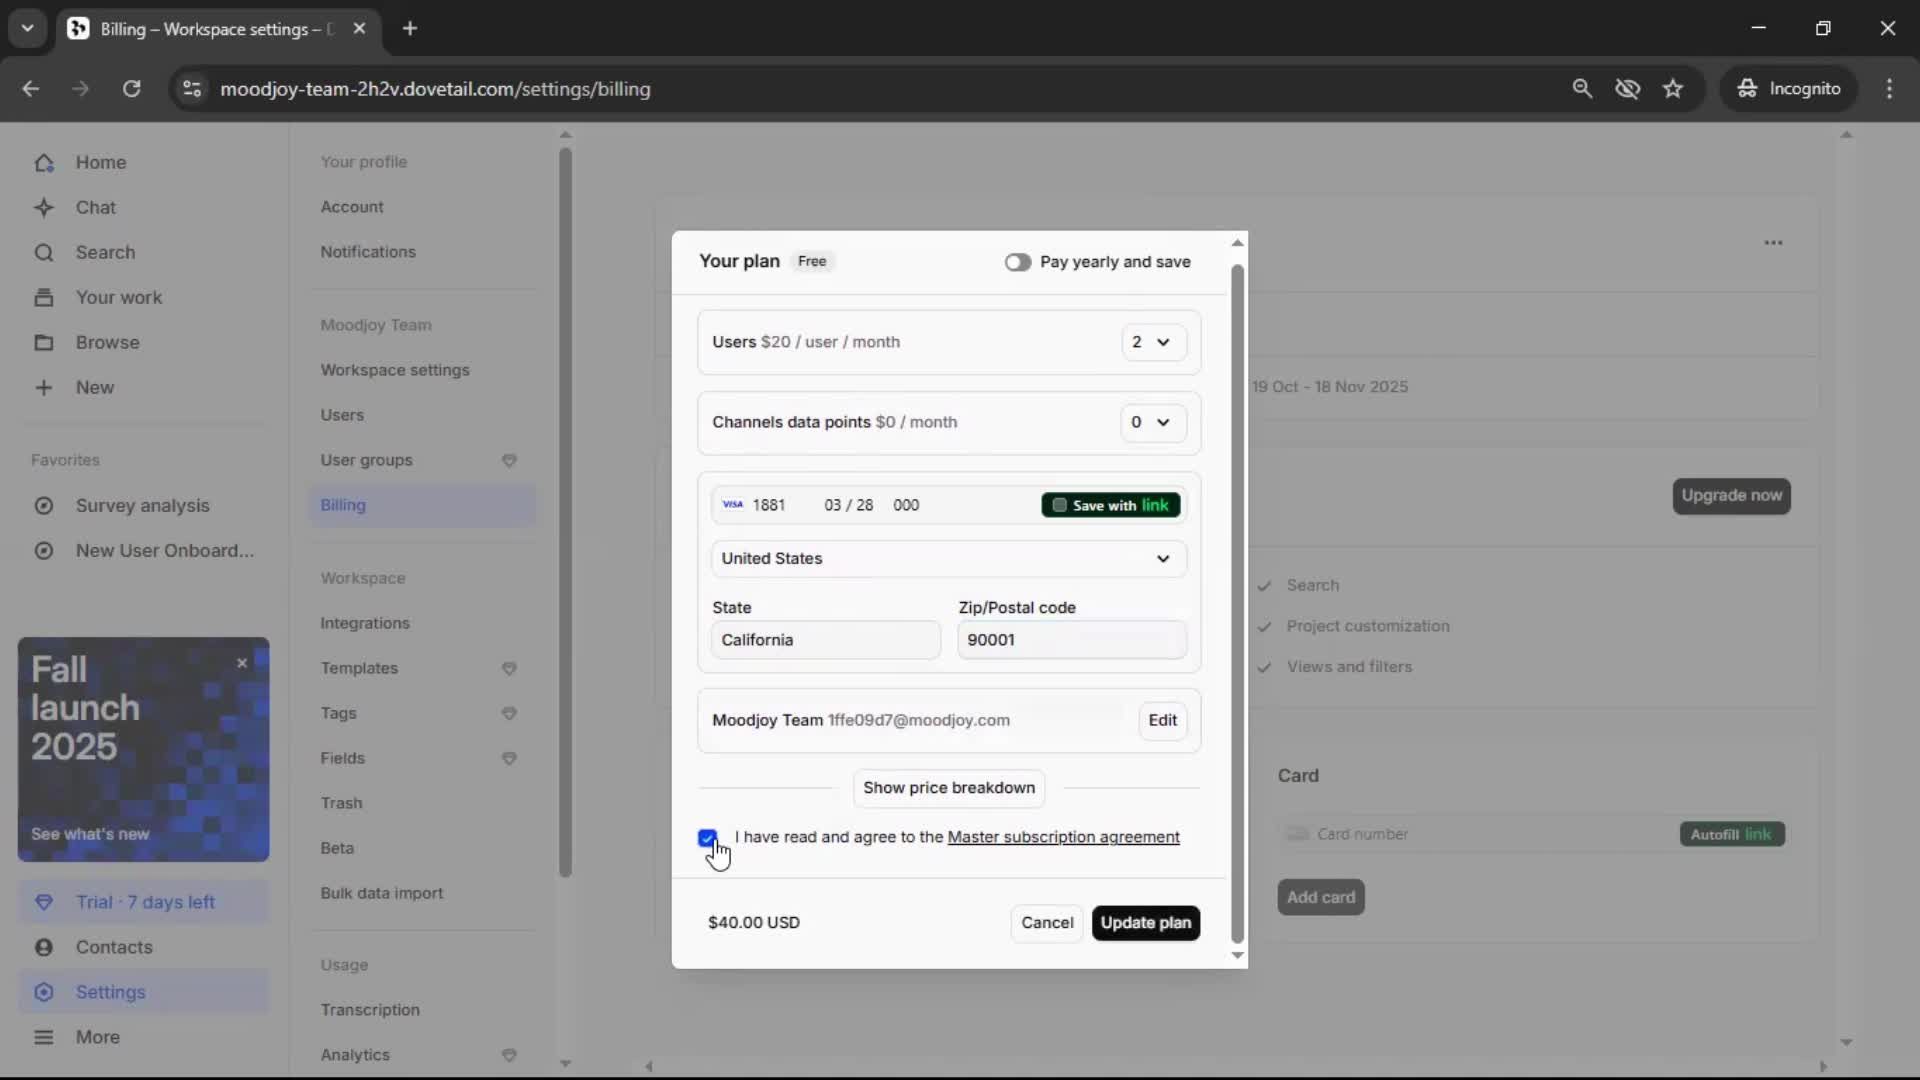The width and height of the screenshot is (1920, 1080).
Task: Bookmark page with star icon
Action: click(x=1673, y=89)
